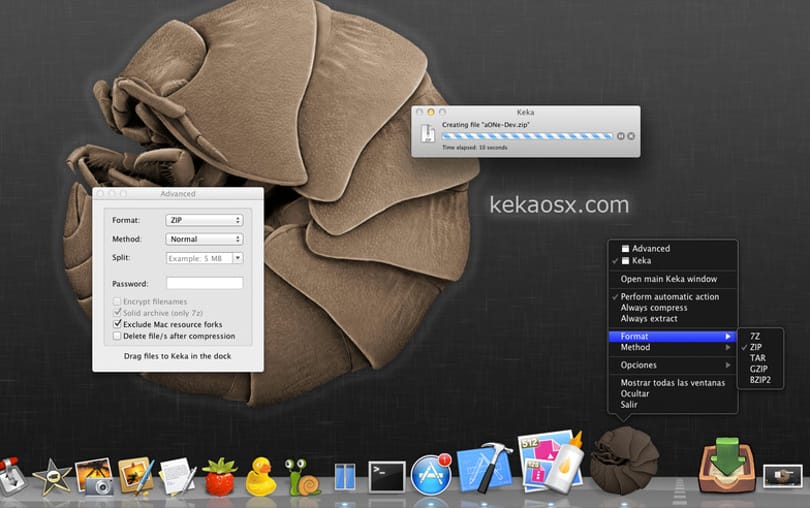
Task: Click the blue two-pane app icon in the dock
Action: 345,476
